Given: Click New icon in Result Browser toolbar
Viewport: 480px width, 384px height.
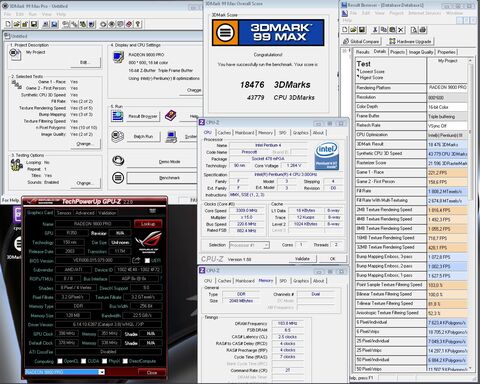Looking at the screenshot, I should tap(345, 30).
